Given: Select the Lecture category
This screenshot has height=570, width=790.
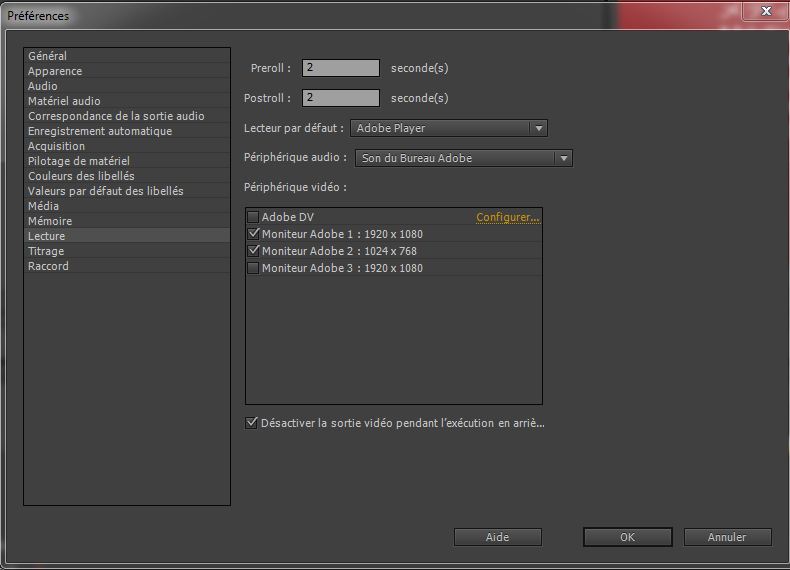Looking at the screenshot, I should (x=126, y=236).
